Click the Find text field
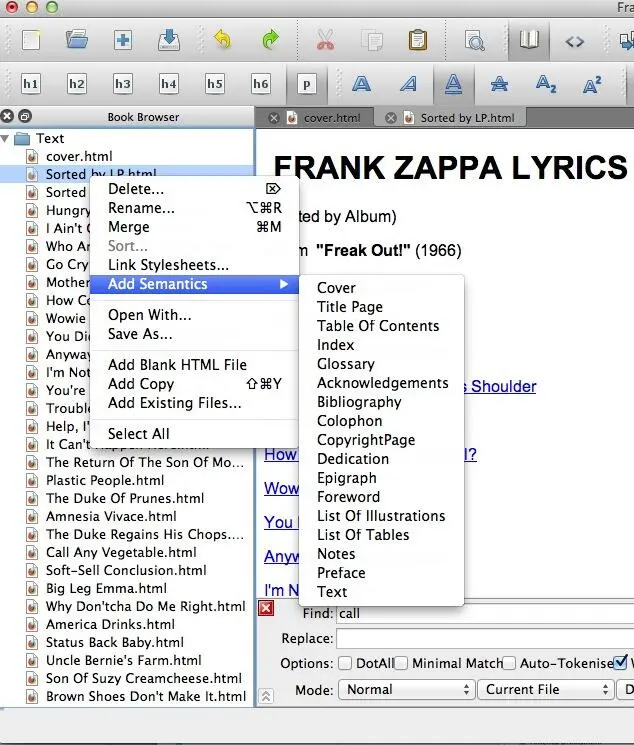The height and width of the screenshot is (745, 634). [485, 614]
